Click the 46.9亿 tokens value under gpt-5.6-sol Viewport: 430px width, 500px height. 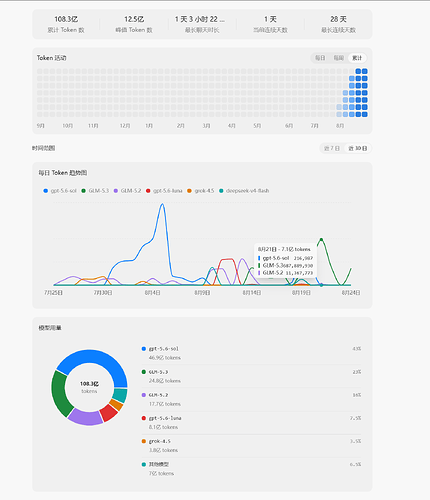[x=165, y=358]
